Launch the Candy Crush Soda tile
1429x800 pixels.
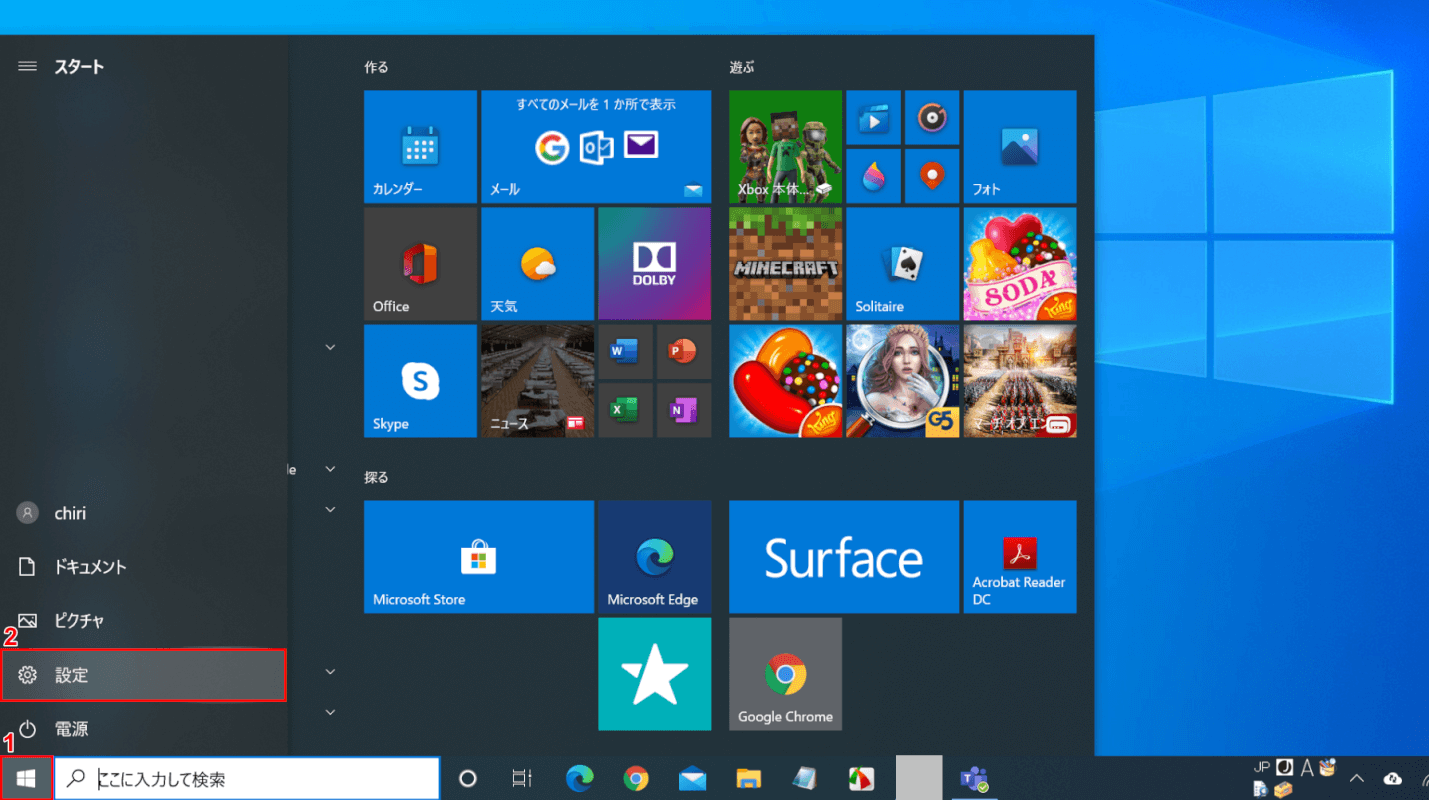1020,264
